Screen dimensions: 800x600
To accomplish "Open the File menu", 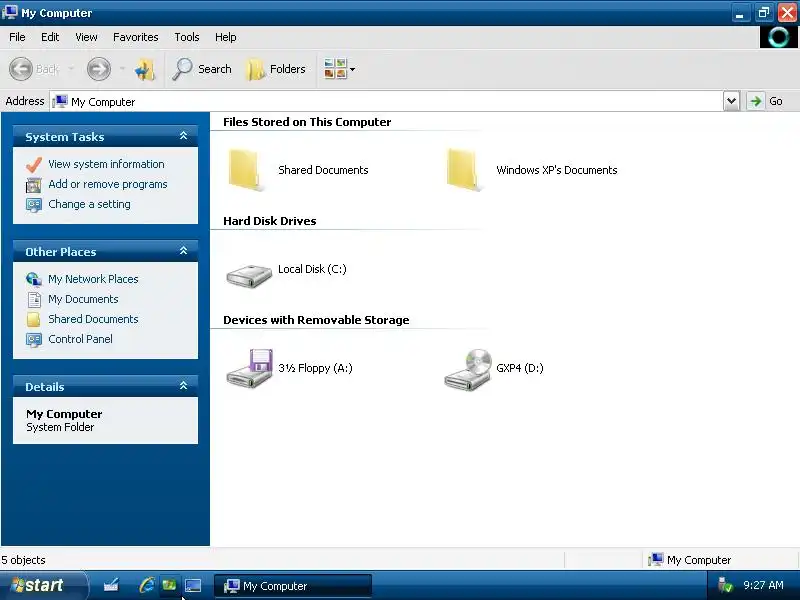I will point(17,37).
